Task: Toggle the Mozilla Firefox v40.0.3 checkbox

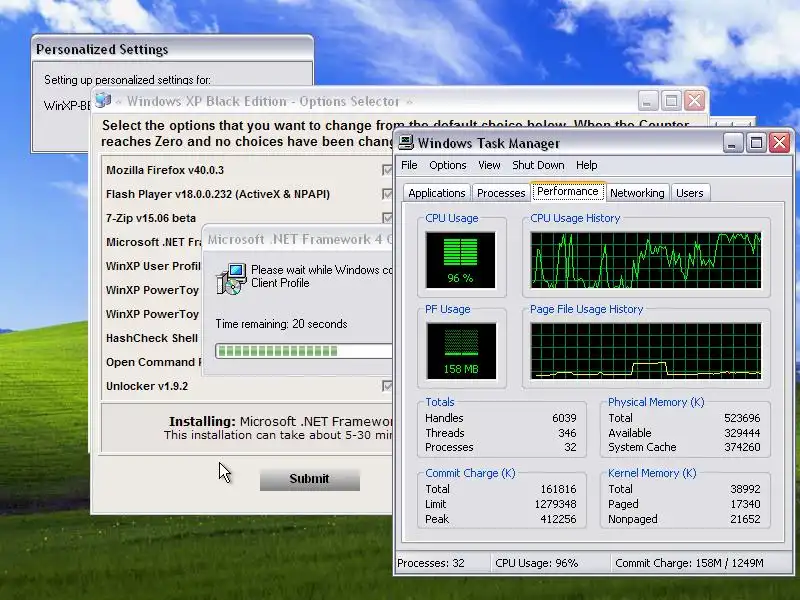Action: (387, 170)
